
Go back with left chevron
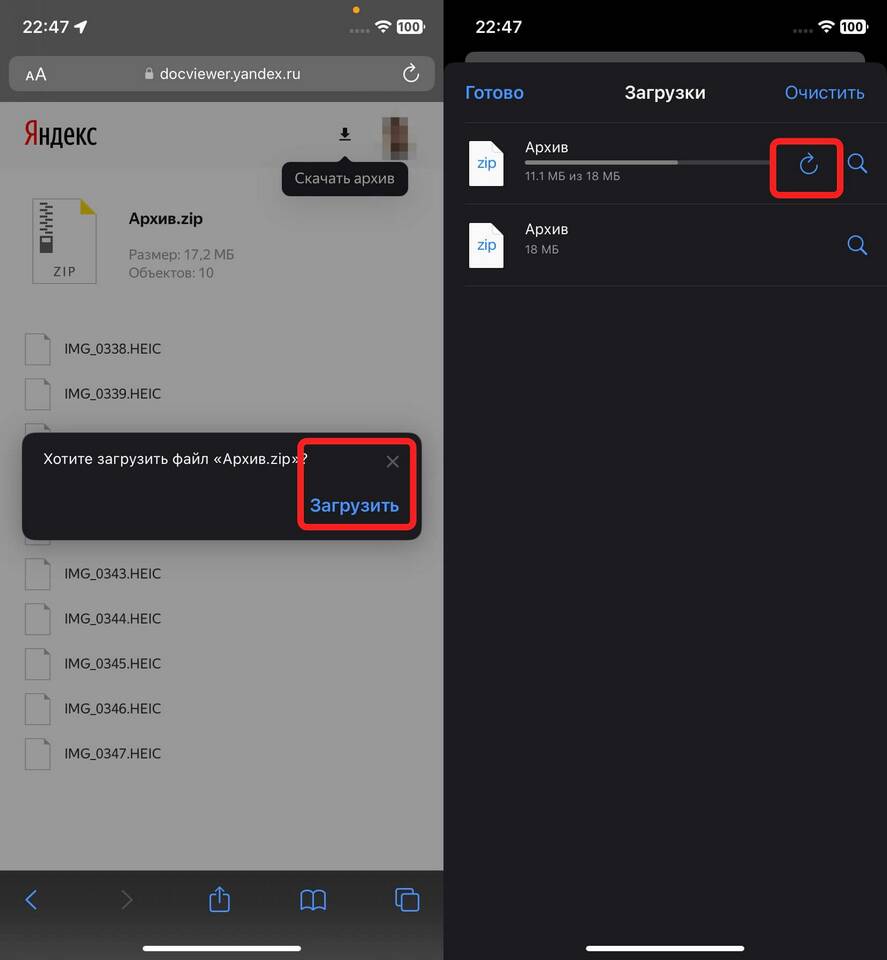[x=31, y=899]
